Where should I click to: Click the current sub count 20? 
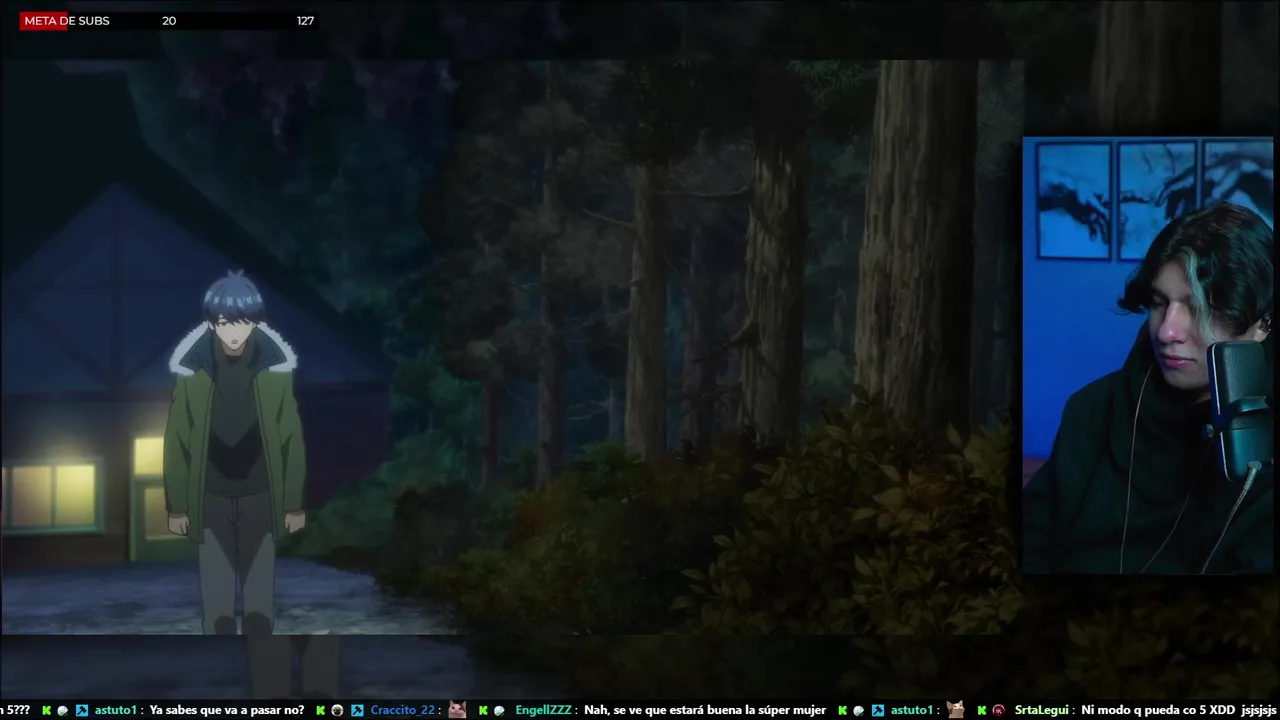pyautogui.click(x=169, y=21)
